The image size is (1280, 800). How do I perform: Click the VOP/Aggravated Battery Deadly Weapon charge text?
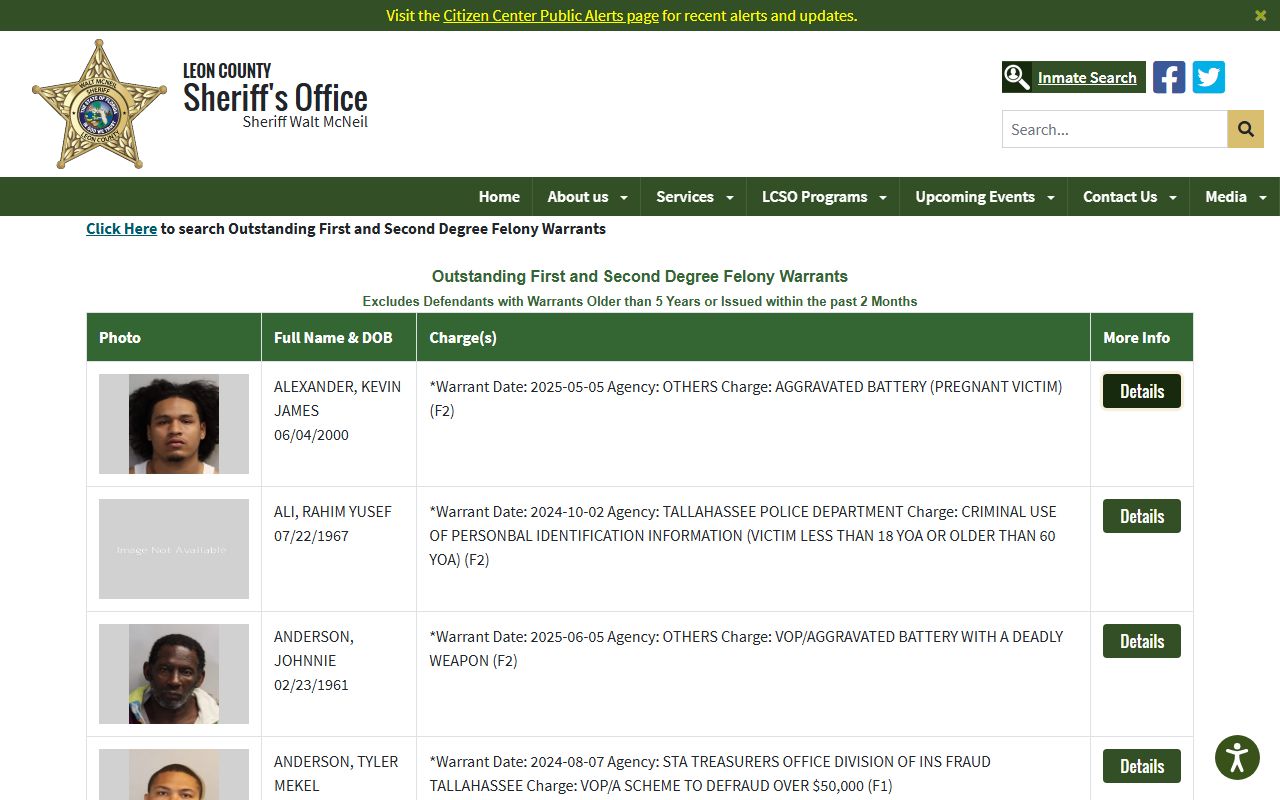[x=746, y=648]
